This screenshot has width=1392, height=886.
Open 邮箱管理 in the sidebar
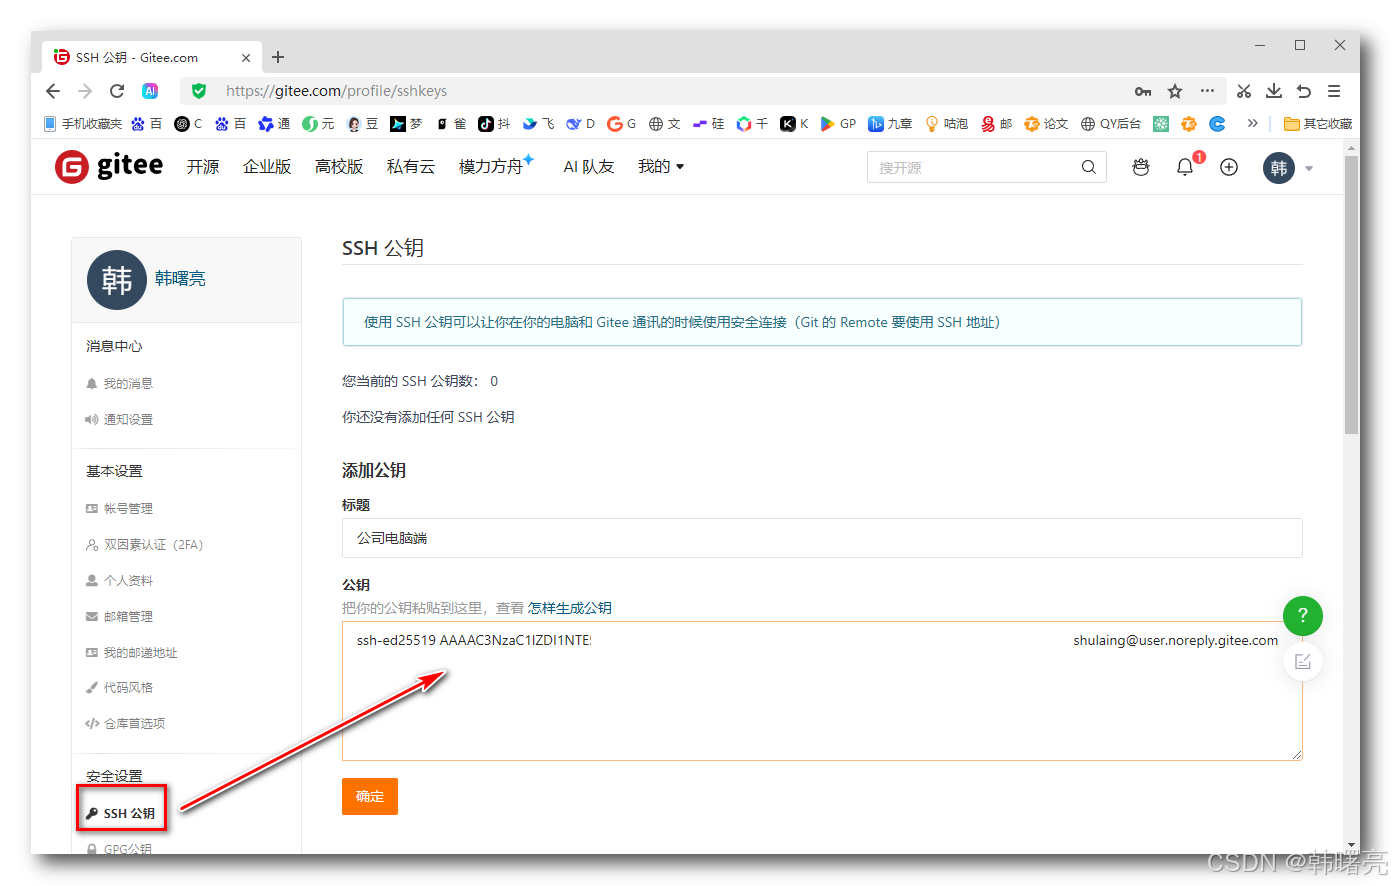pos(120,616)
